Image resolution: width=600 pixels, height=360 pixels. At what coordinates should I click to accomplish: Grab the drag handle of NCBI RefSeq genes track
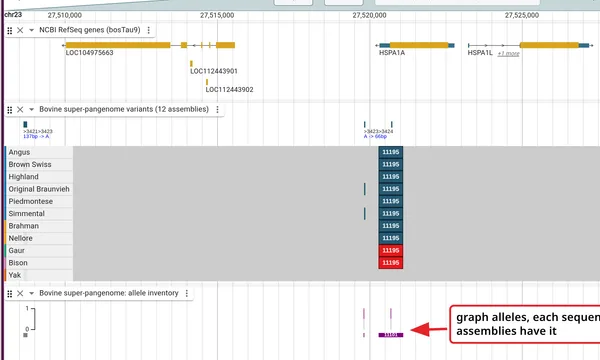click(x=10, y=30)
